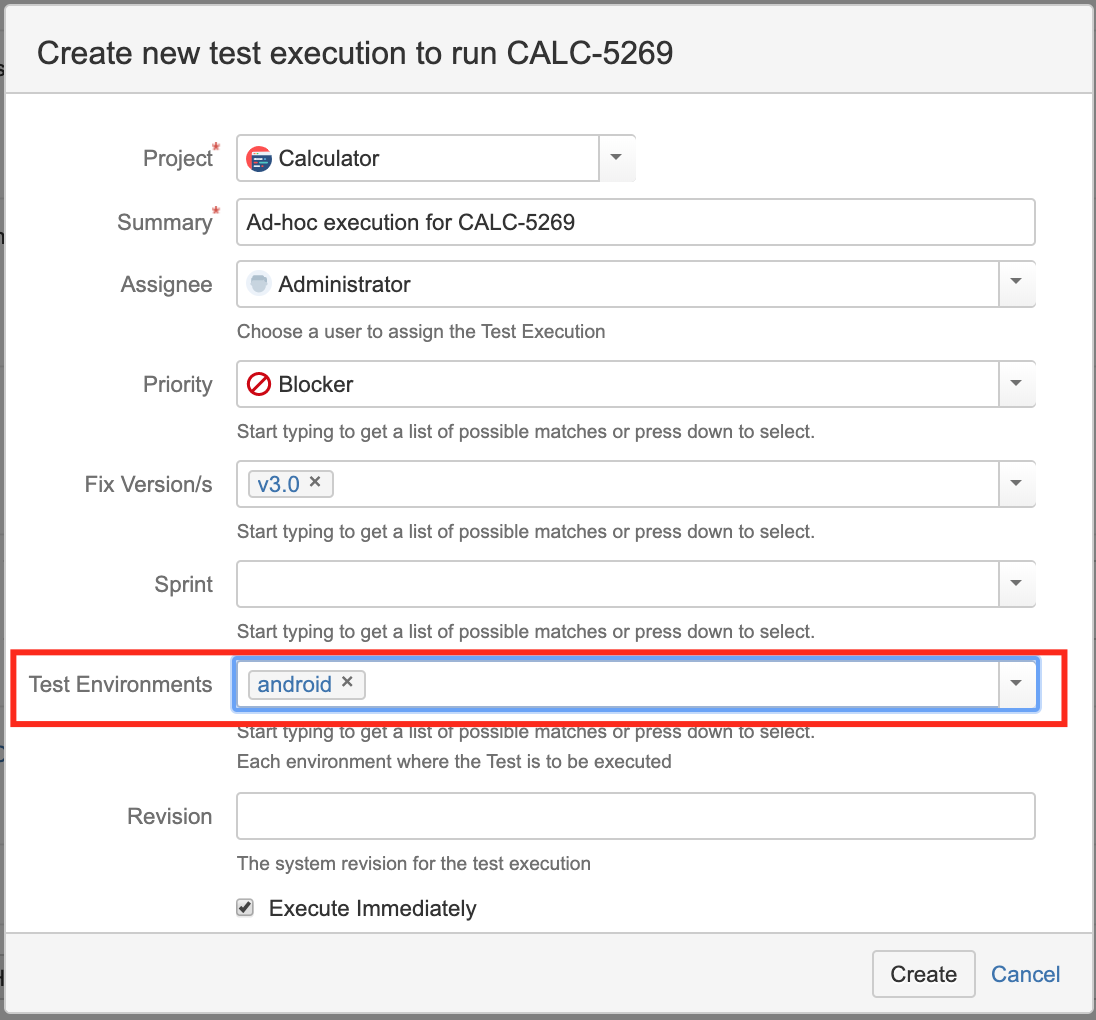The height and width of the screenshot is (1020, 1096).
Task: Expand the Assignee dropdown
Action: [1016, 283]
